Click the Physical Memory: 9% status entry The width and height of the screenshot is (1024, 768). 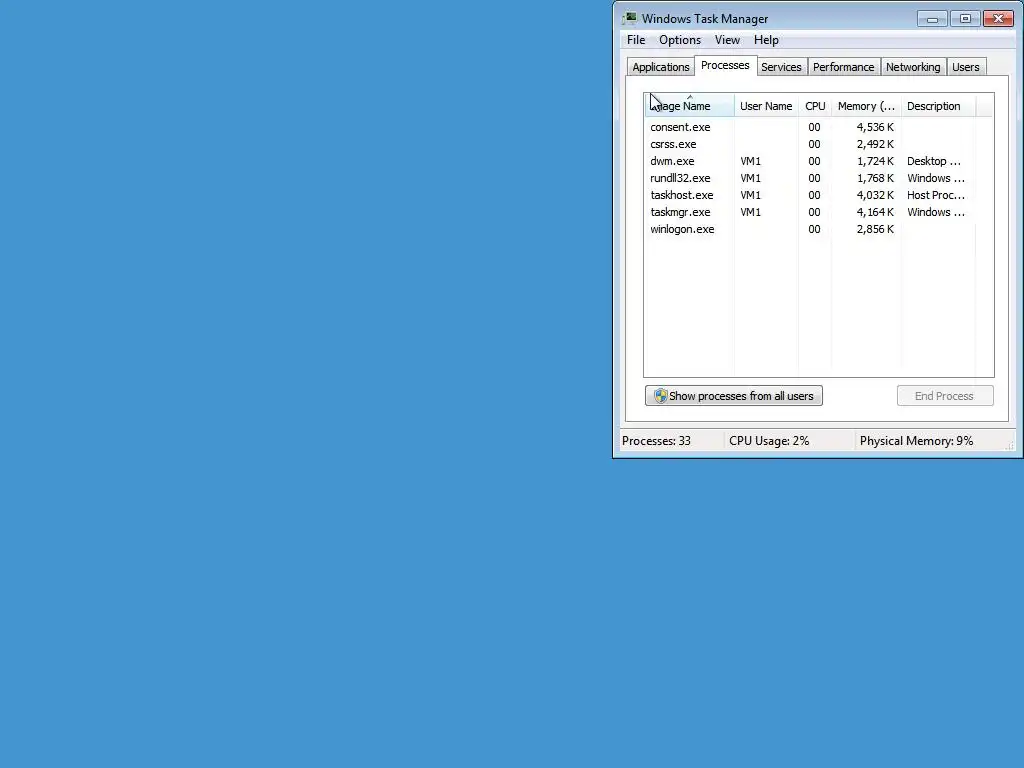coord(916,441)
